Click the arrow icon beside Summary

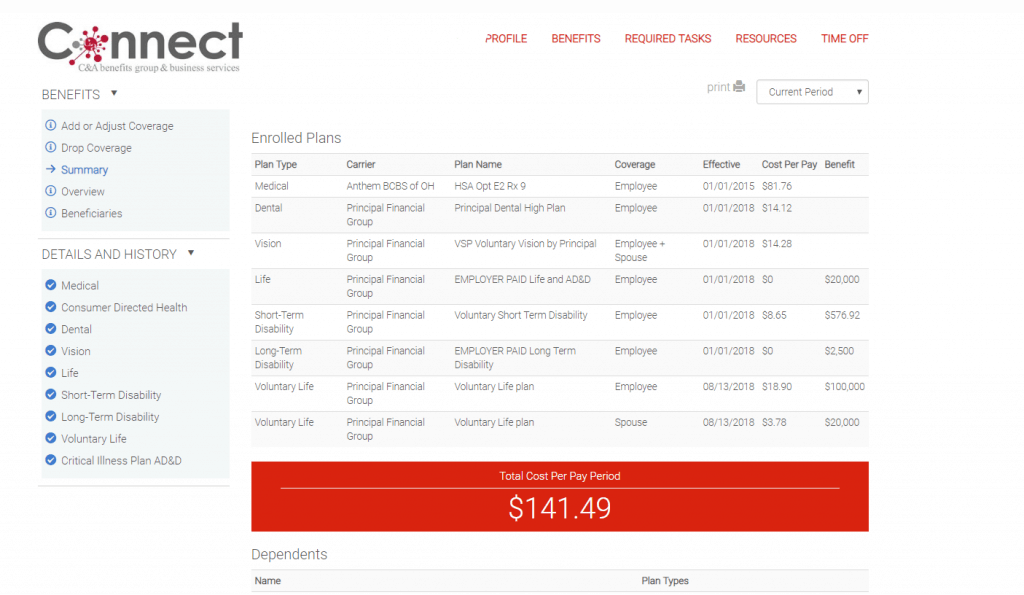click(x=50, y=169)
